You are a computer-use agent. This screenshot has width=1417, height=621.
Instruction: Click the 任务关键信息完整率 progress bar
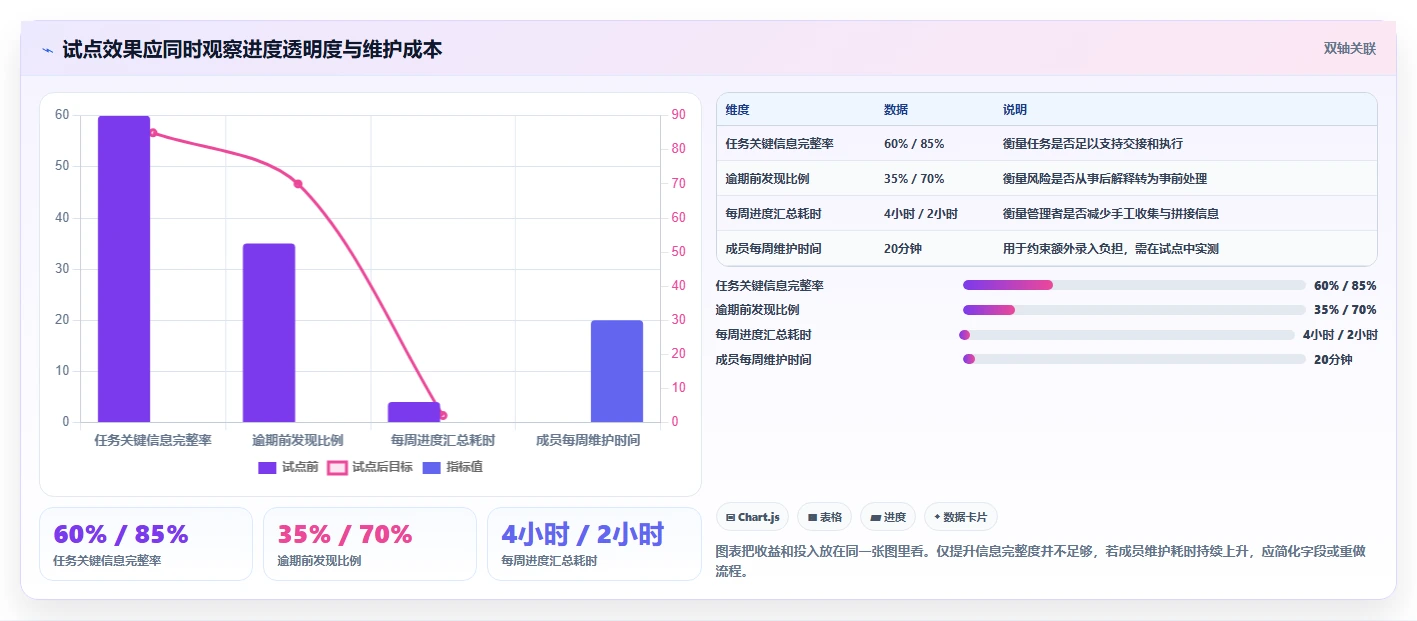(1134, 285)
